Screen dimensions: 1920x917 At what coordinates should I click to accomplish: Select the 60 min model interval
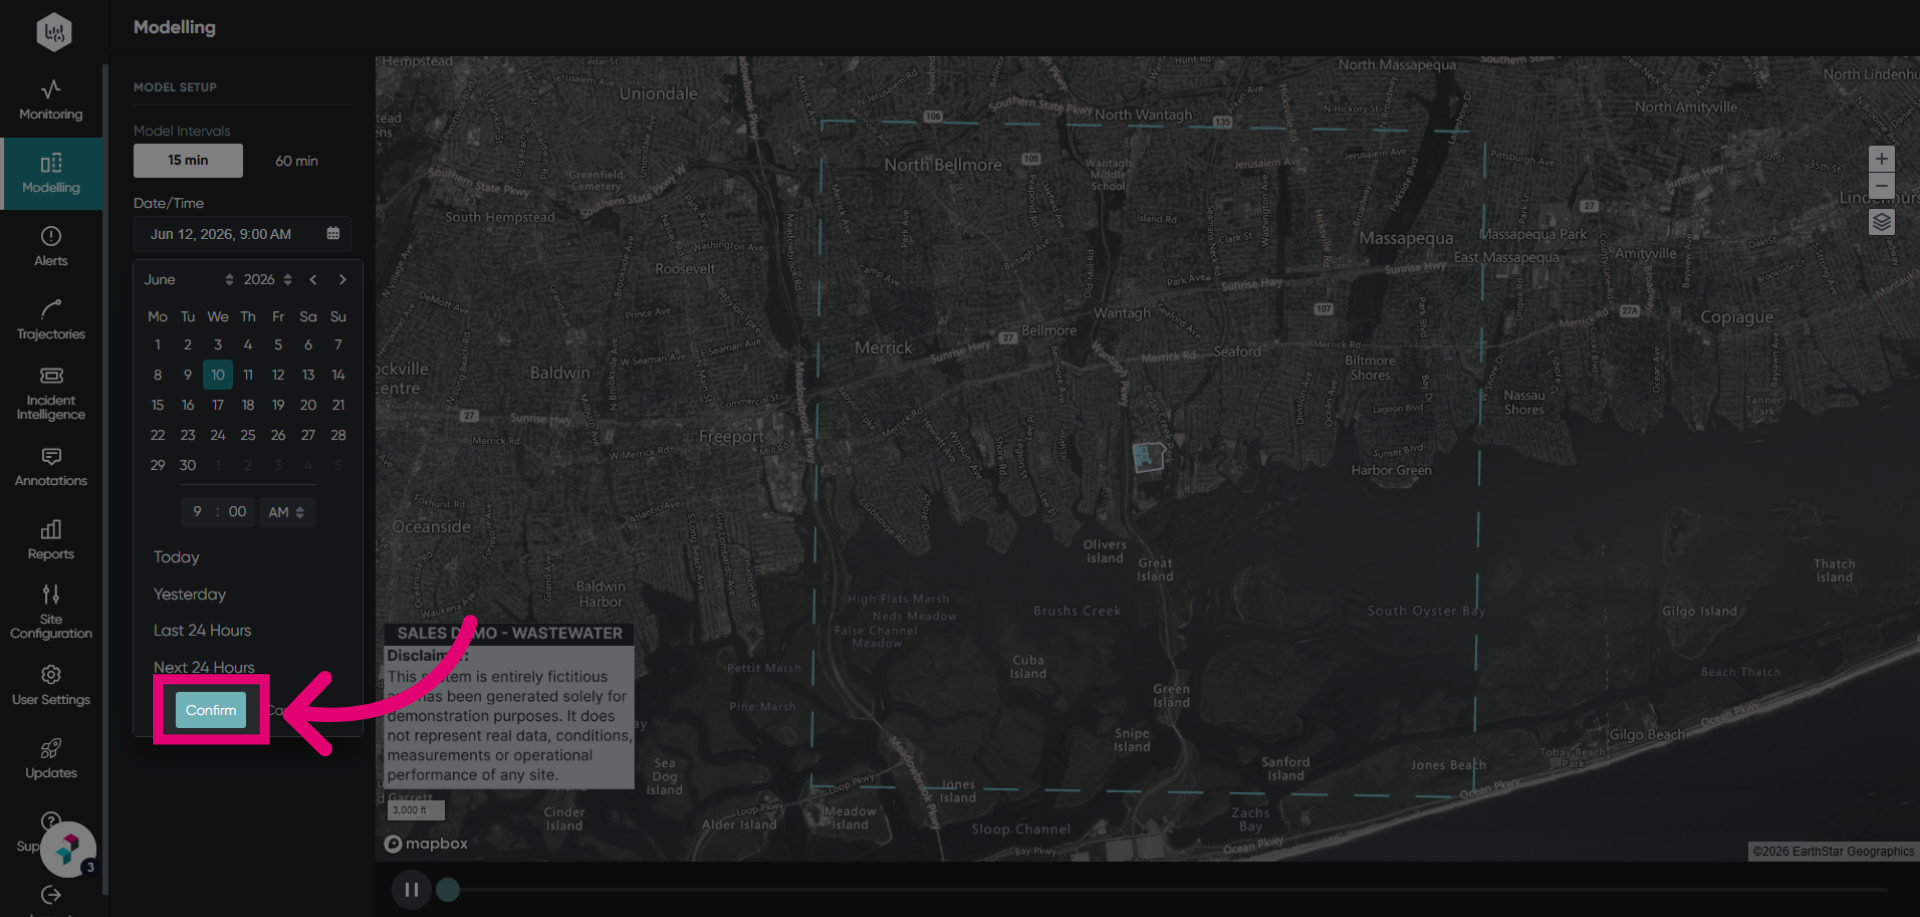click(297, 160)
